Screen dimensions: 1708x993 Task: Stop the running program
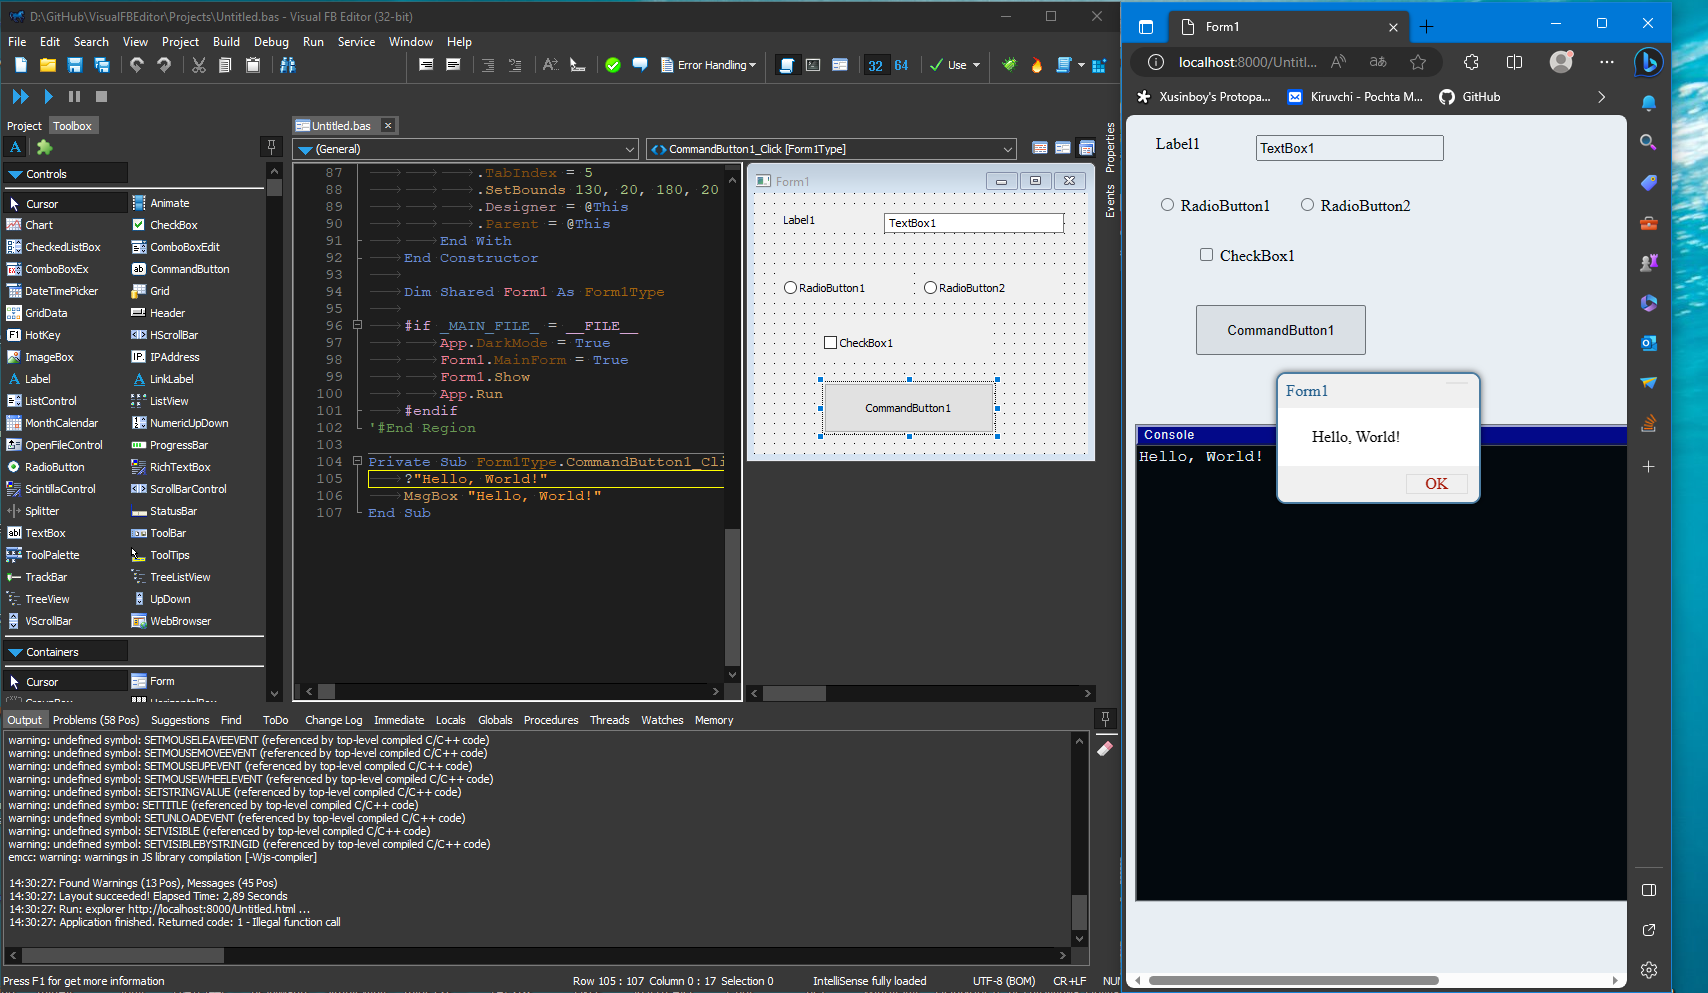pyautogui.click(x=100, y=96)
